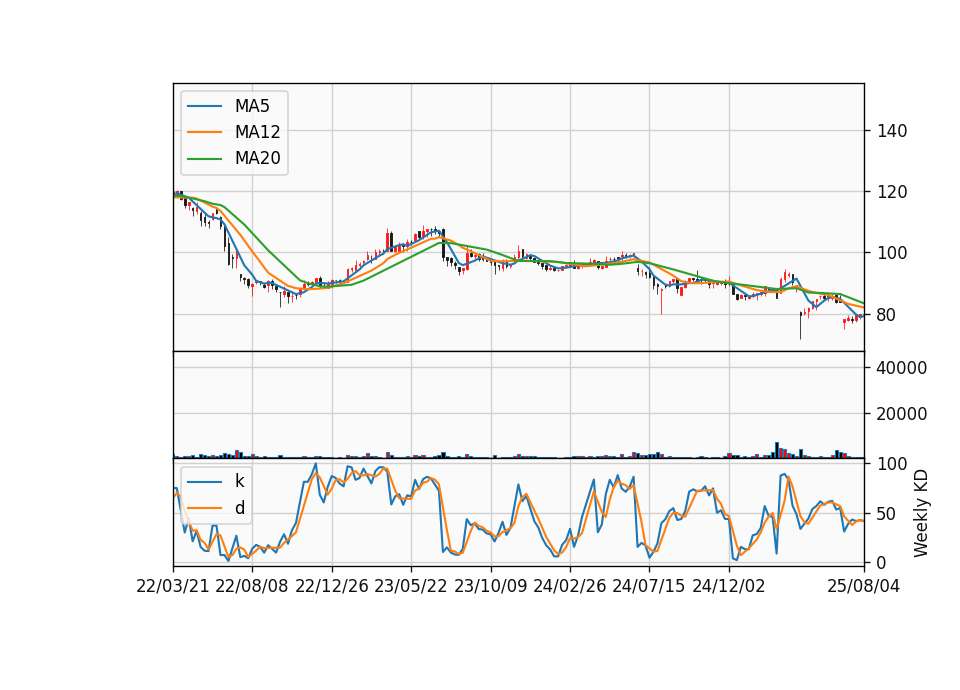Click the 22/08/08 date label

252,586
